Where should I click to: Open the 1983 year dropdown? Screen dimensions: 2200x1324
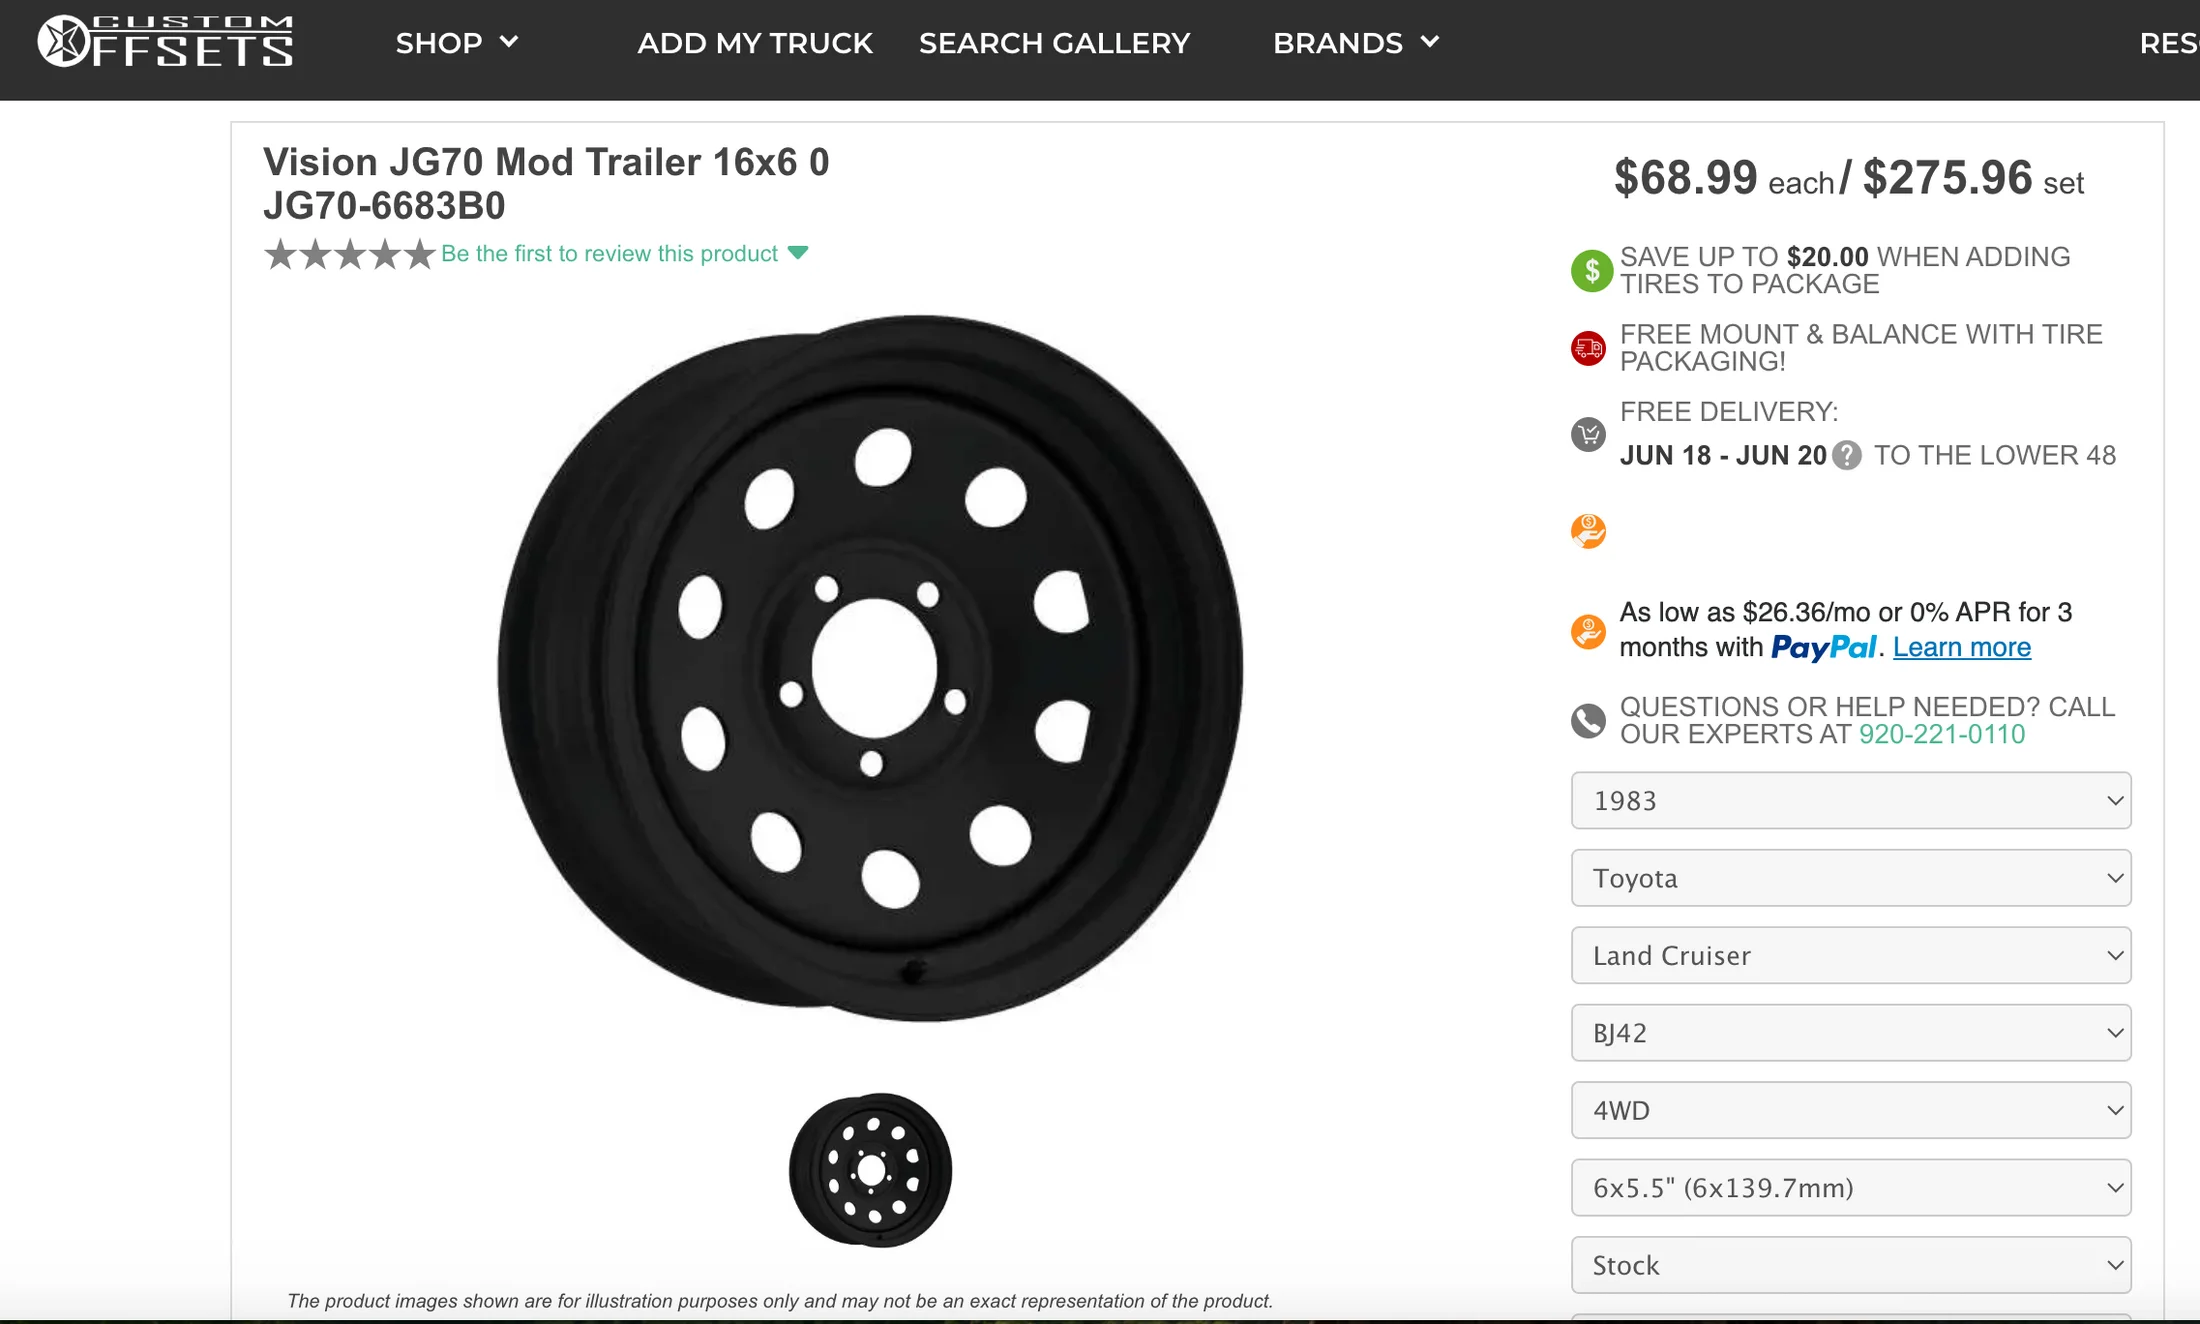tap(1850, 800)
